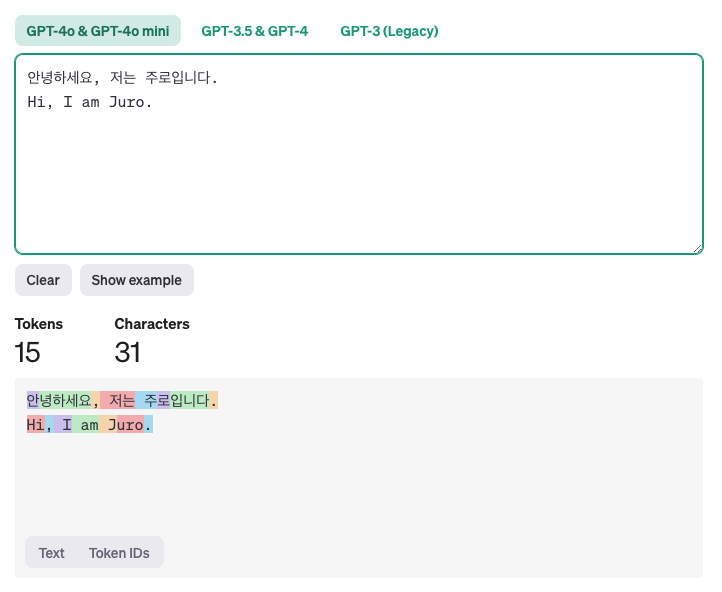Screen dimensions: 722x592
Task: Switch output view to Text
Action: (x=52, y=552)
